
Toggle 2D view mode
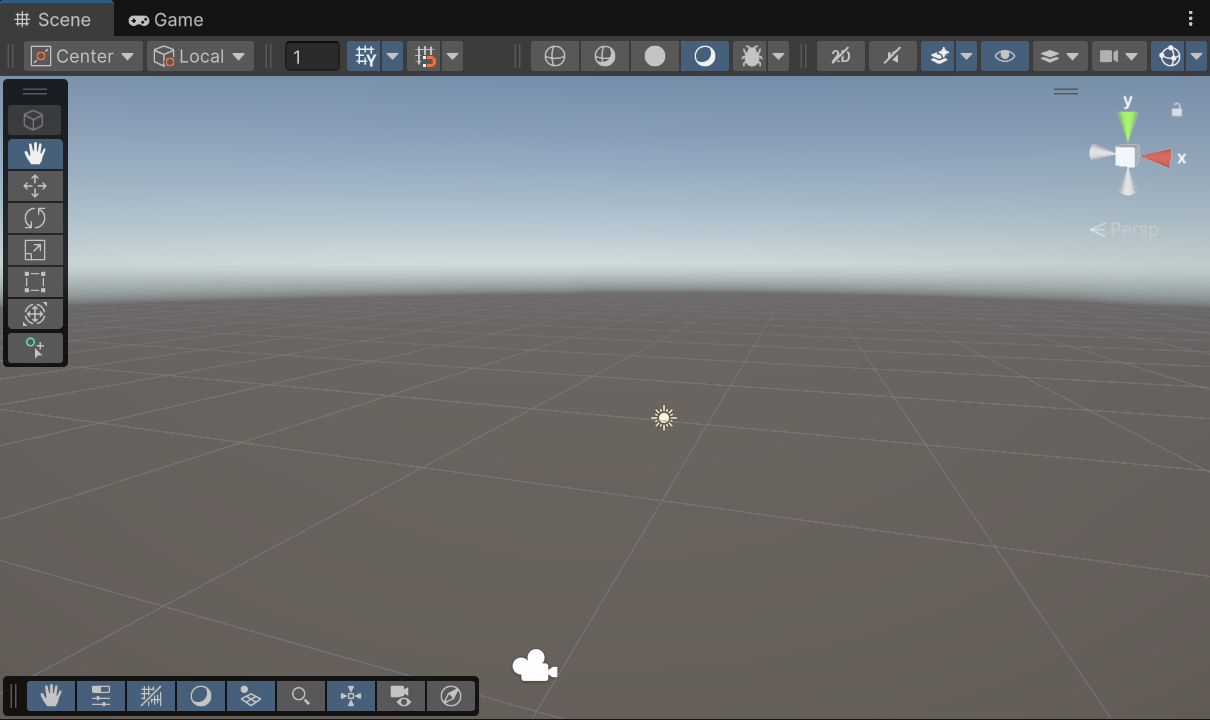tap(841, 56)
